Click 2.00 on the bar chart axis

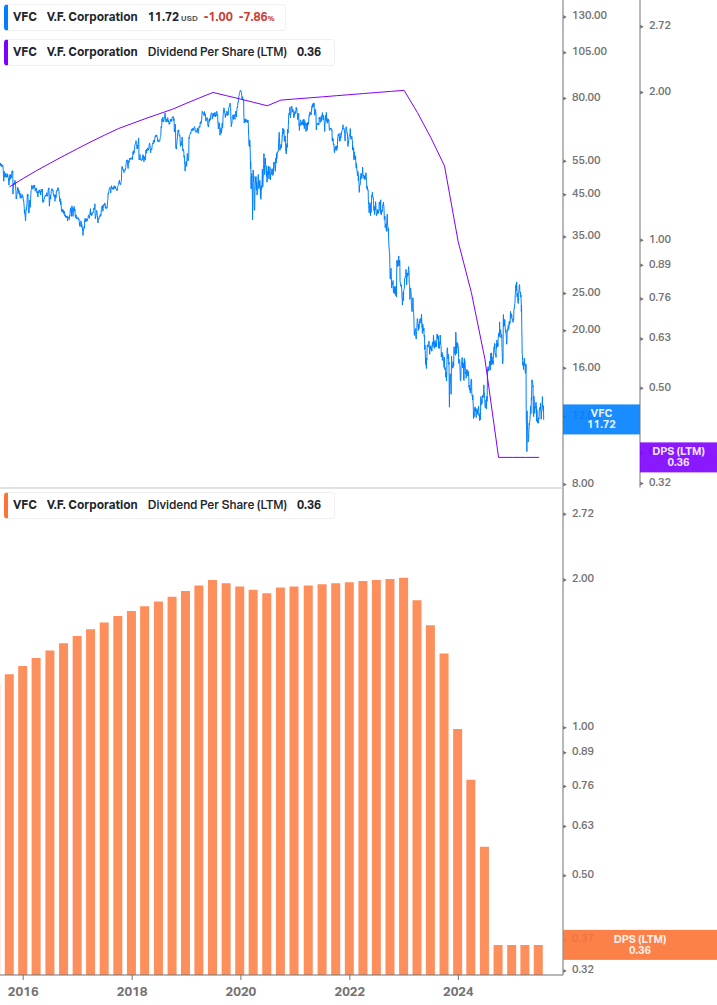(583, 579)
